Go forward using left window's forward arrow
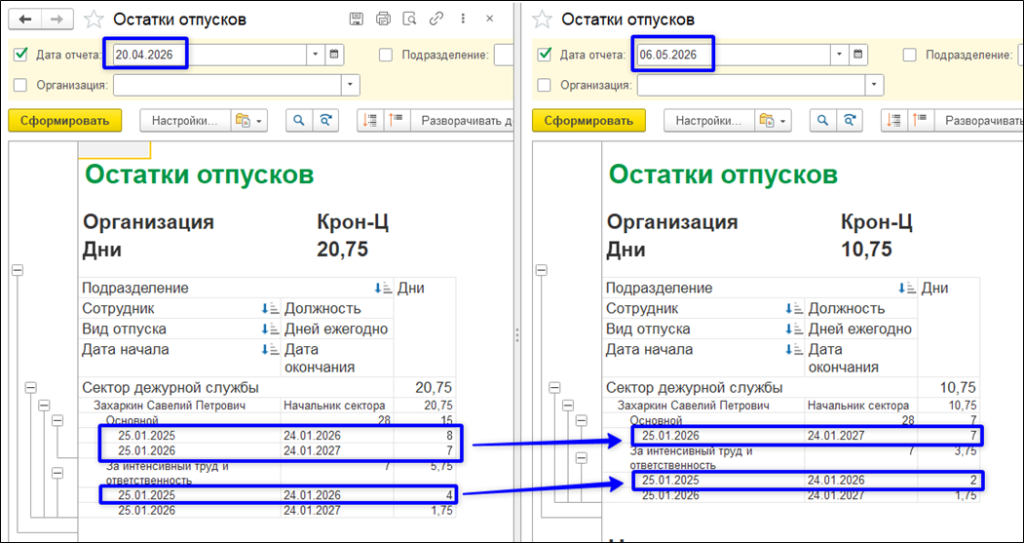 [x=57, y=20]
